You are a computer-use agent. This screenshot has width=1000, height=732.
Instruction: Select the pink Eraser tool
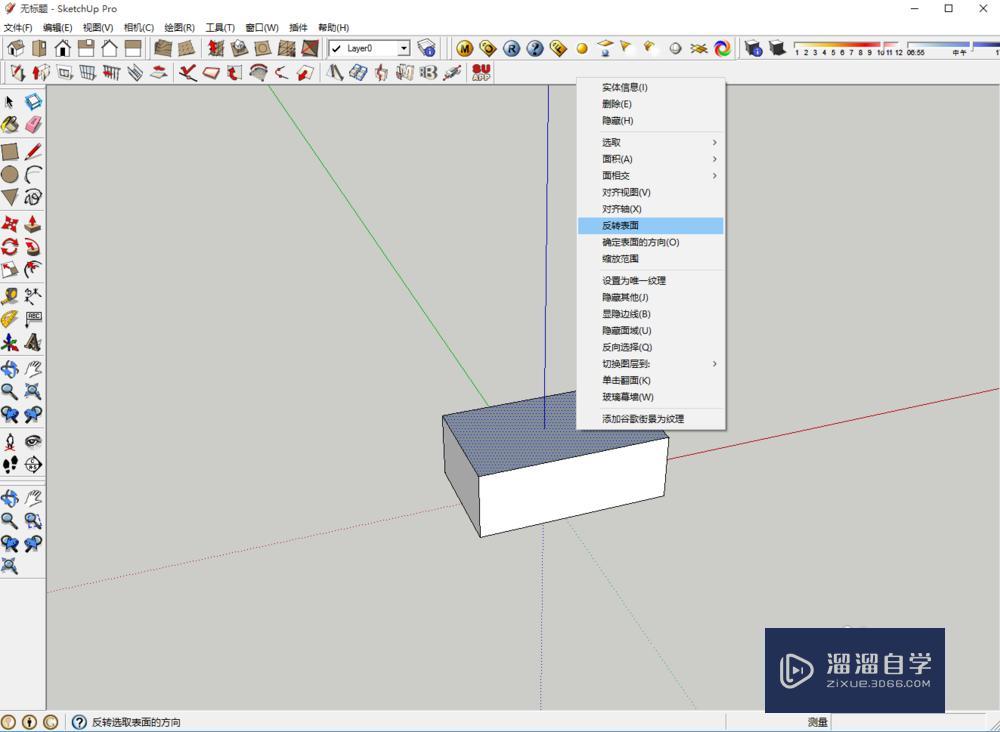(x=33, y=124)
